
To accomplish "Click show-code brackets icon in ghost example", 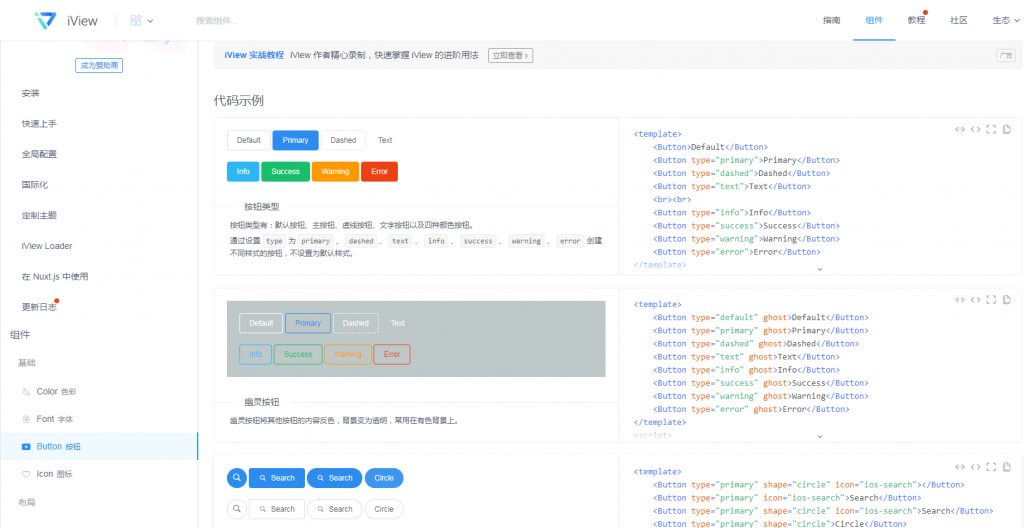I will pos(975,299).
